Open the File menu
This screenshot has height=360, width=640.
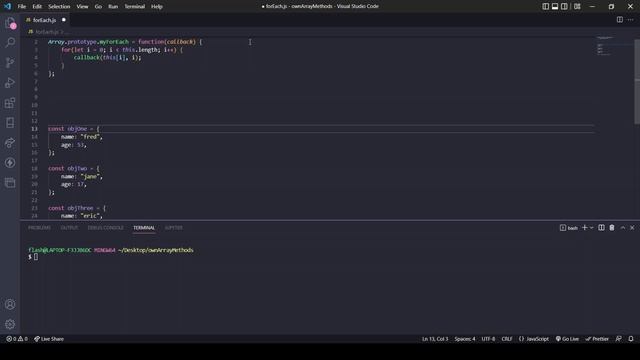click(x=22, y=7)
